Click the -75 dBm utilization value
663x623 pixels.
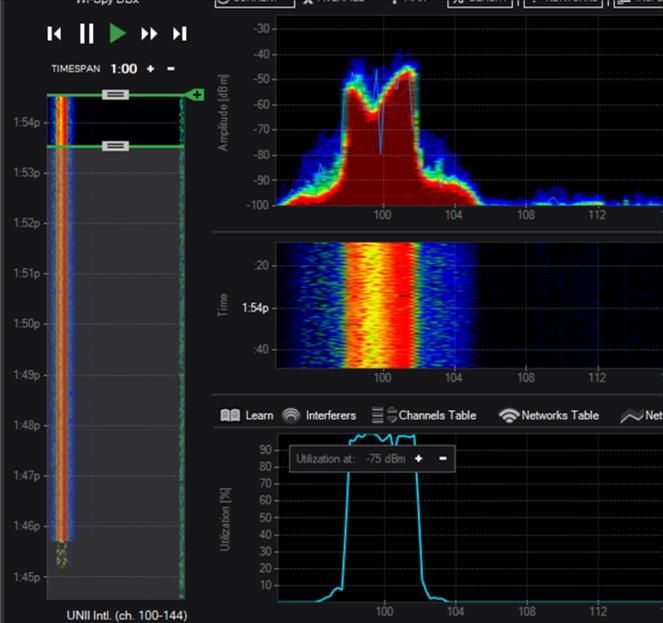point(385,458)
